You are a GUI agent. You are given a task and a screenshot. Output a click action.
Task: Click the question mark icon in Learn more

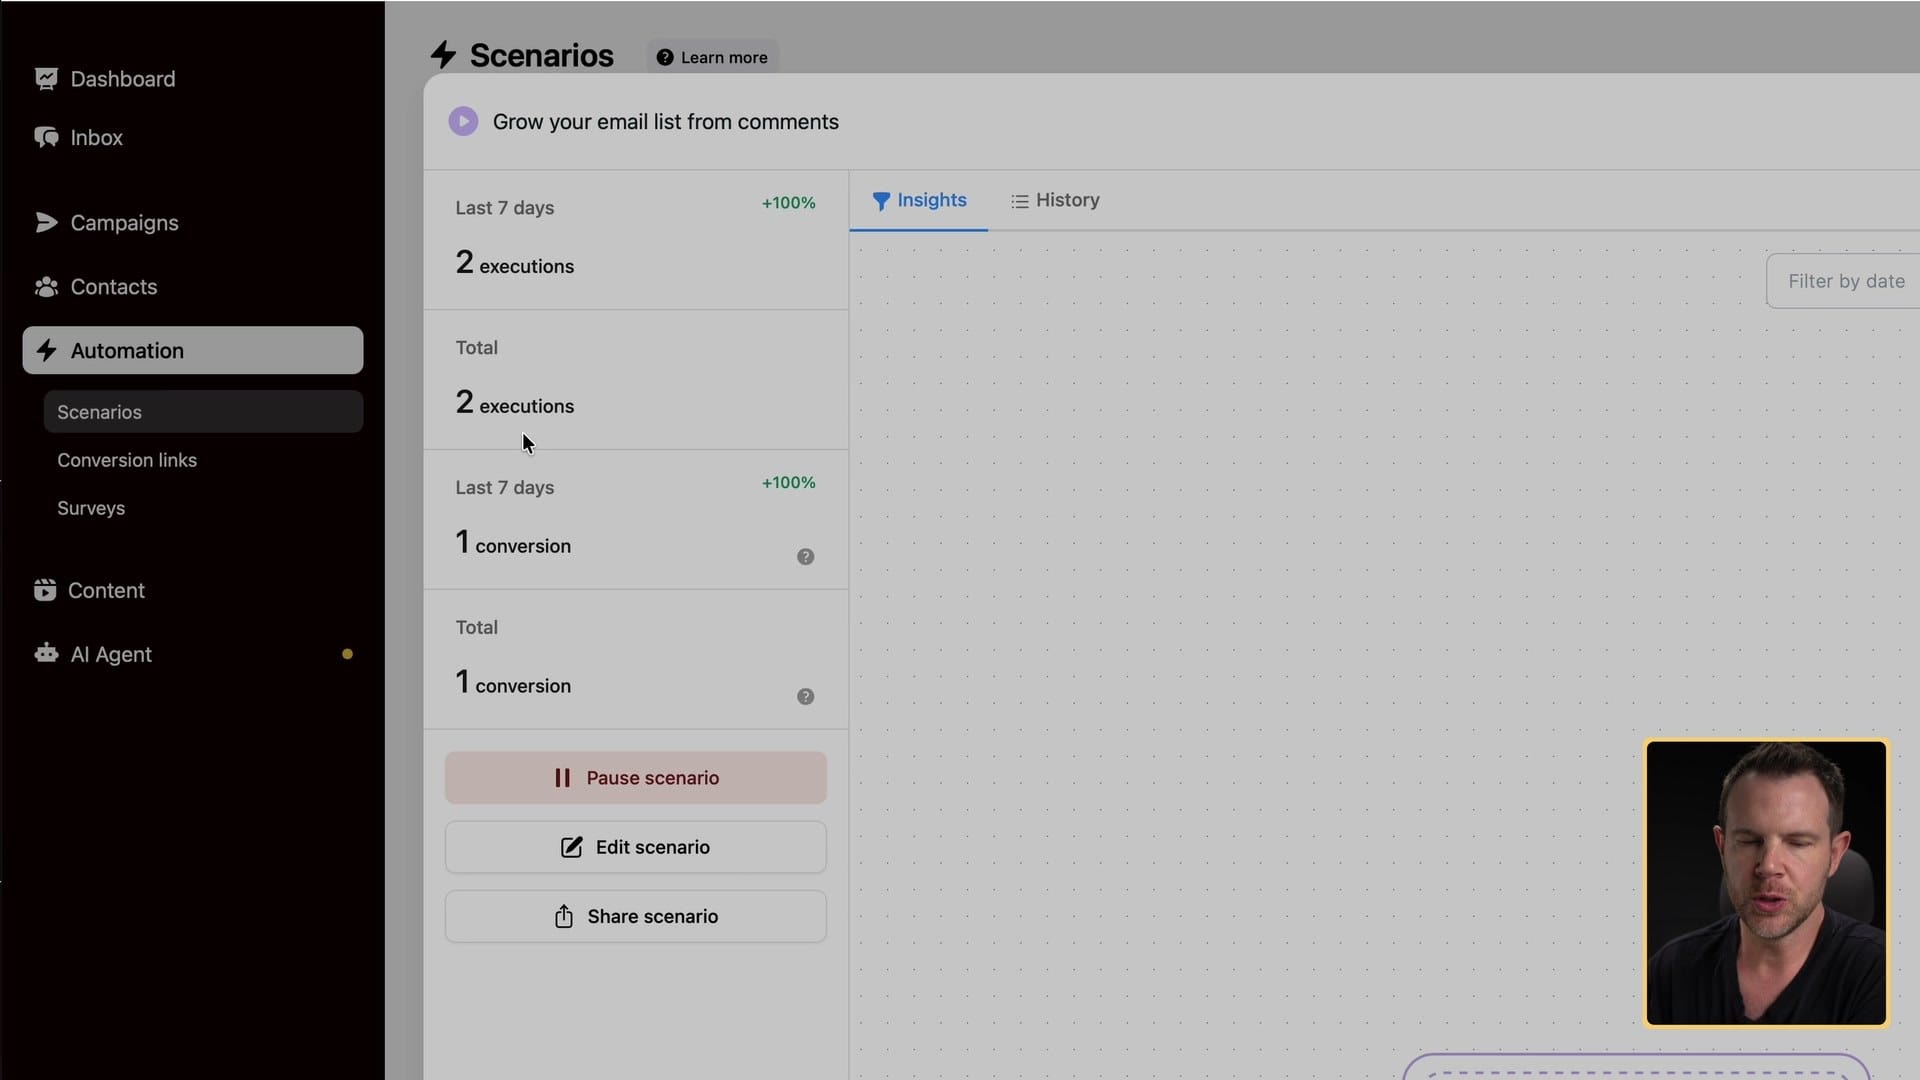[664, 57]
